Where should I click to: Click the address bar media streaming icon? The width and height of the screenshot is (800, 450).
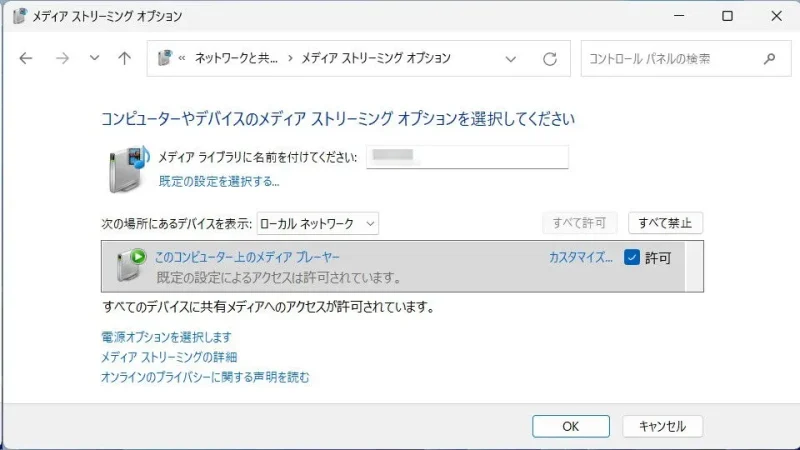(164, 58)
